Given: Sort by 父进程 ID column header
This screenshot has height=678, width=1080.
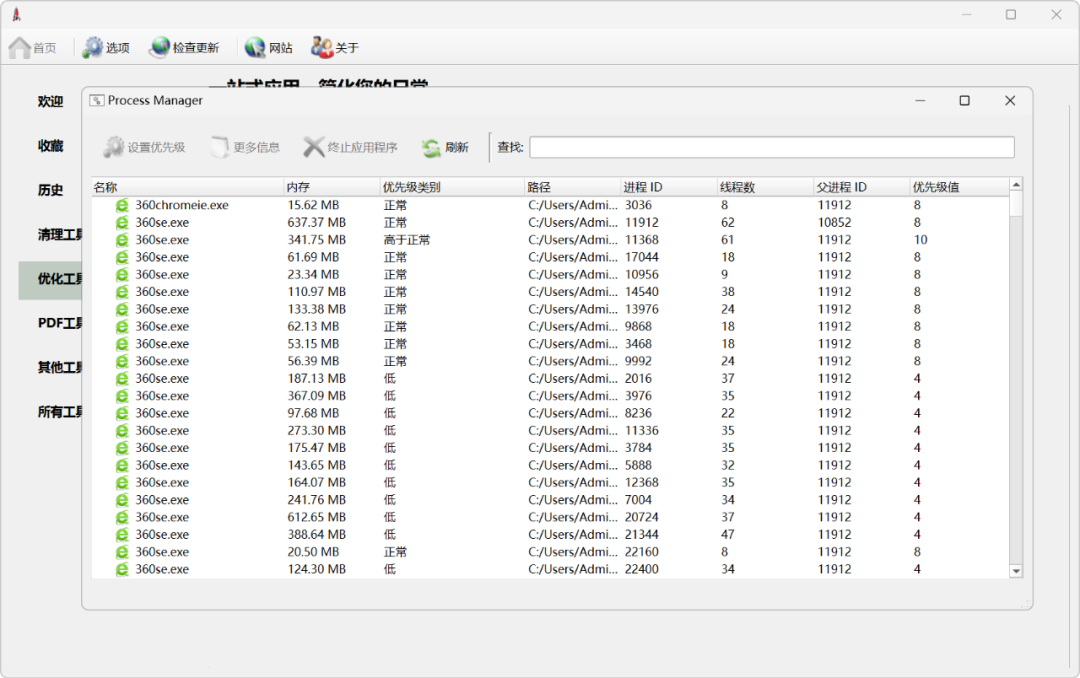Looking at the screenshot, I should pos(862,187).
